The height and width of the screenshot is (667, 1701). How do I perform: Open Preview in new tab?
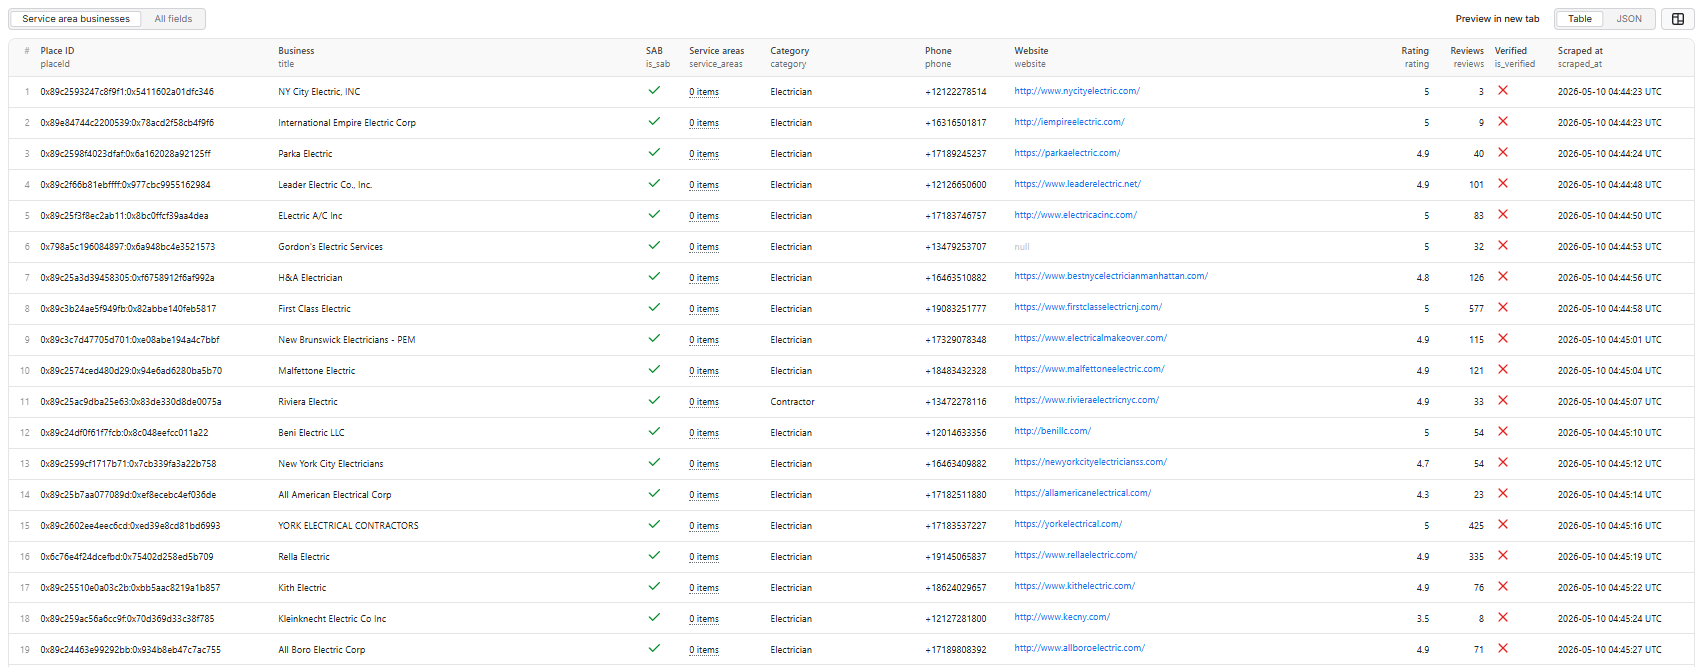[x=1497, y=19]
